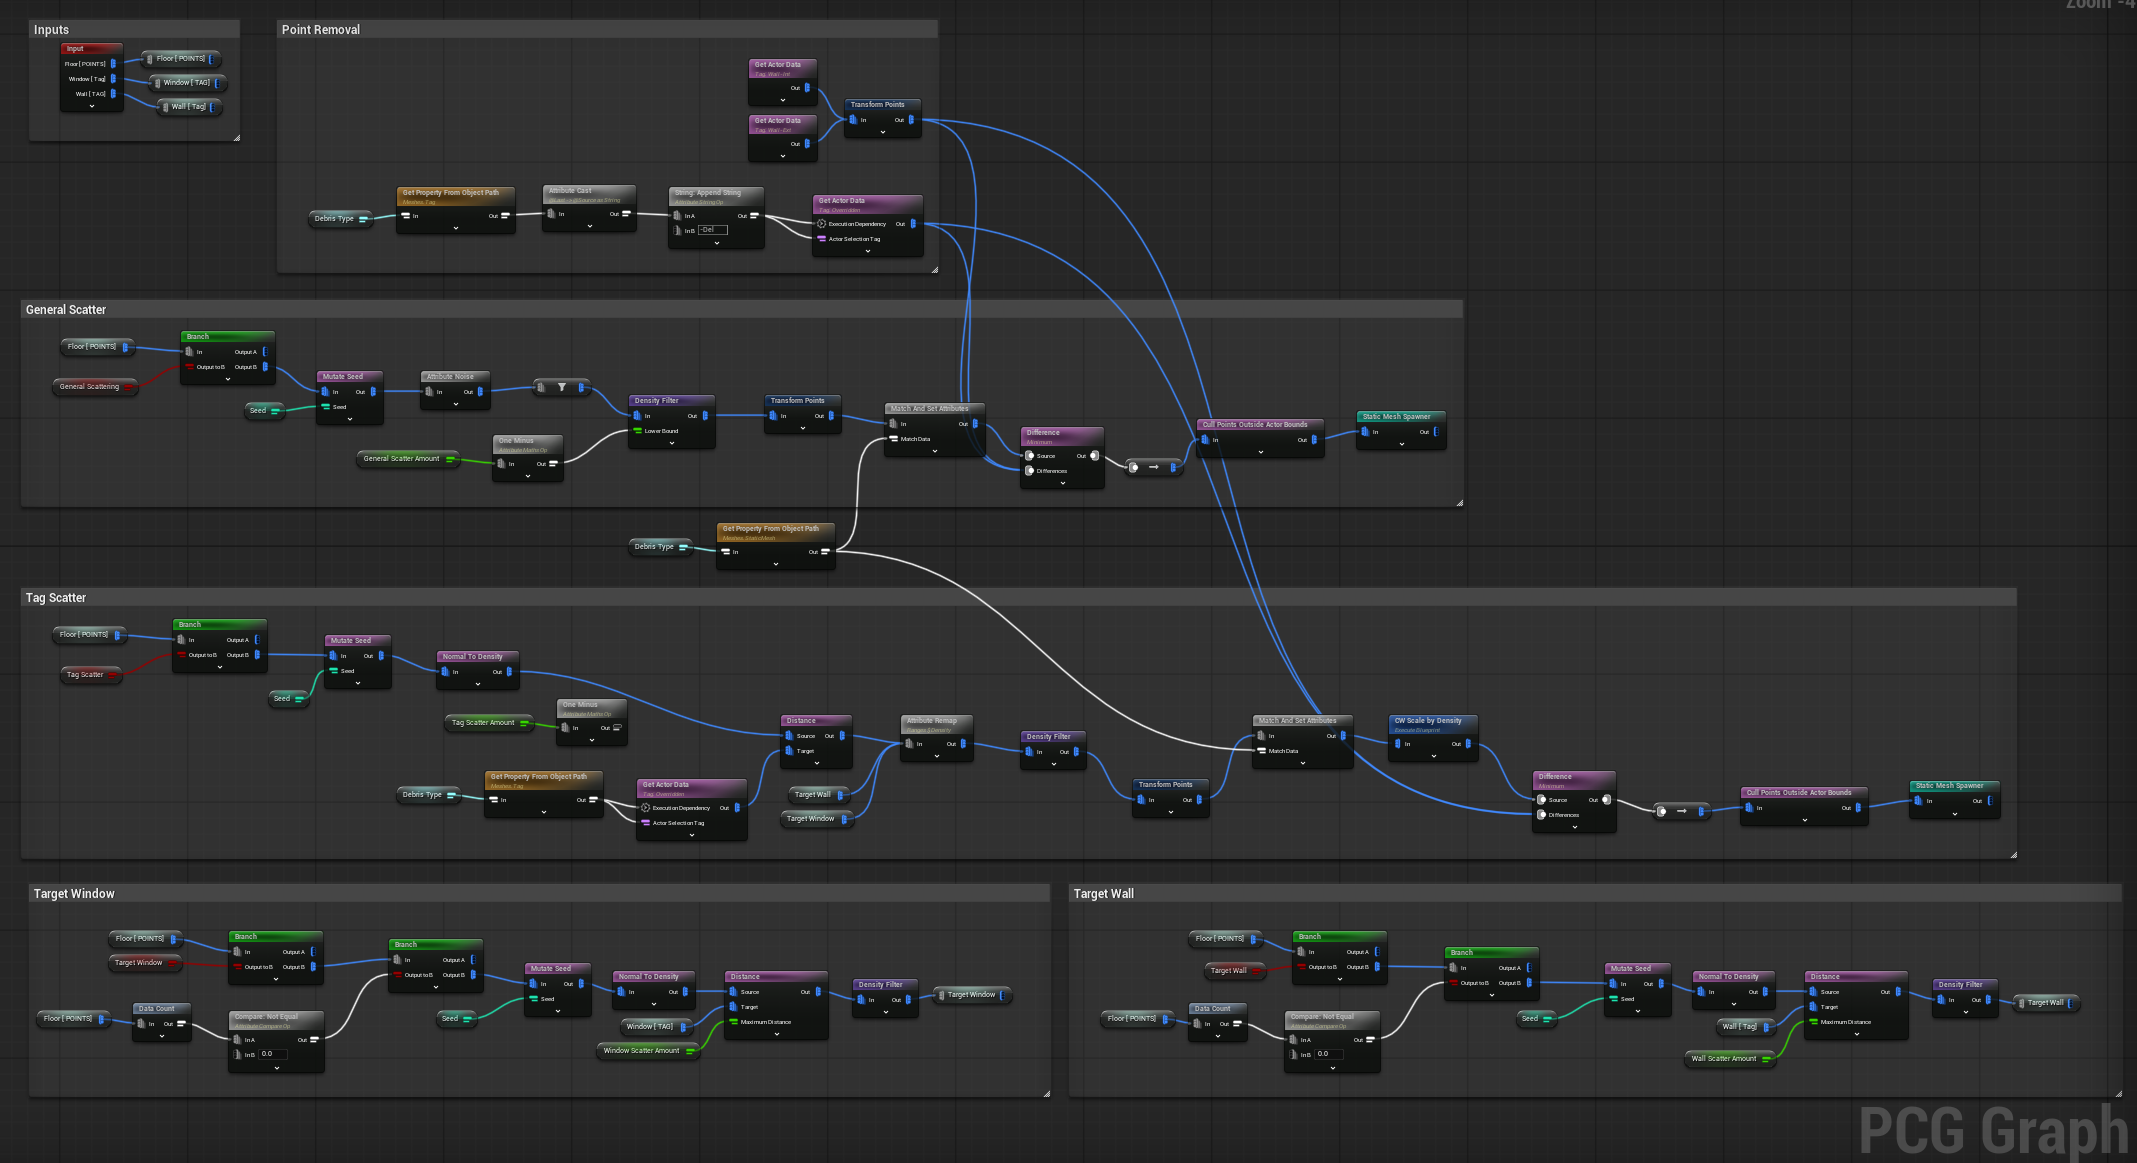Viewport: 2137px width, 1163px height.
Task: Expand the Input node pins
Action: 92,106
